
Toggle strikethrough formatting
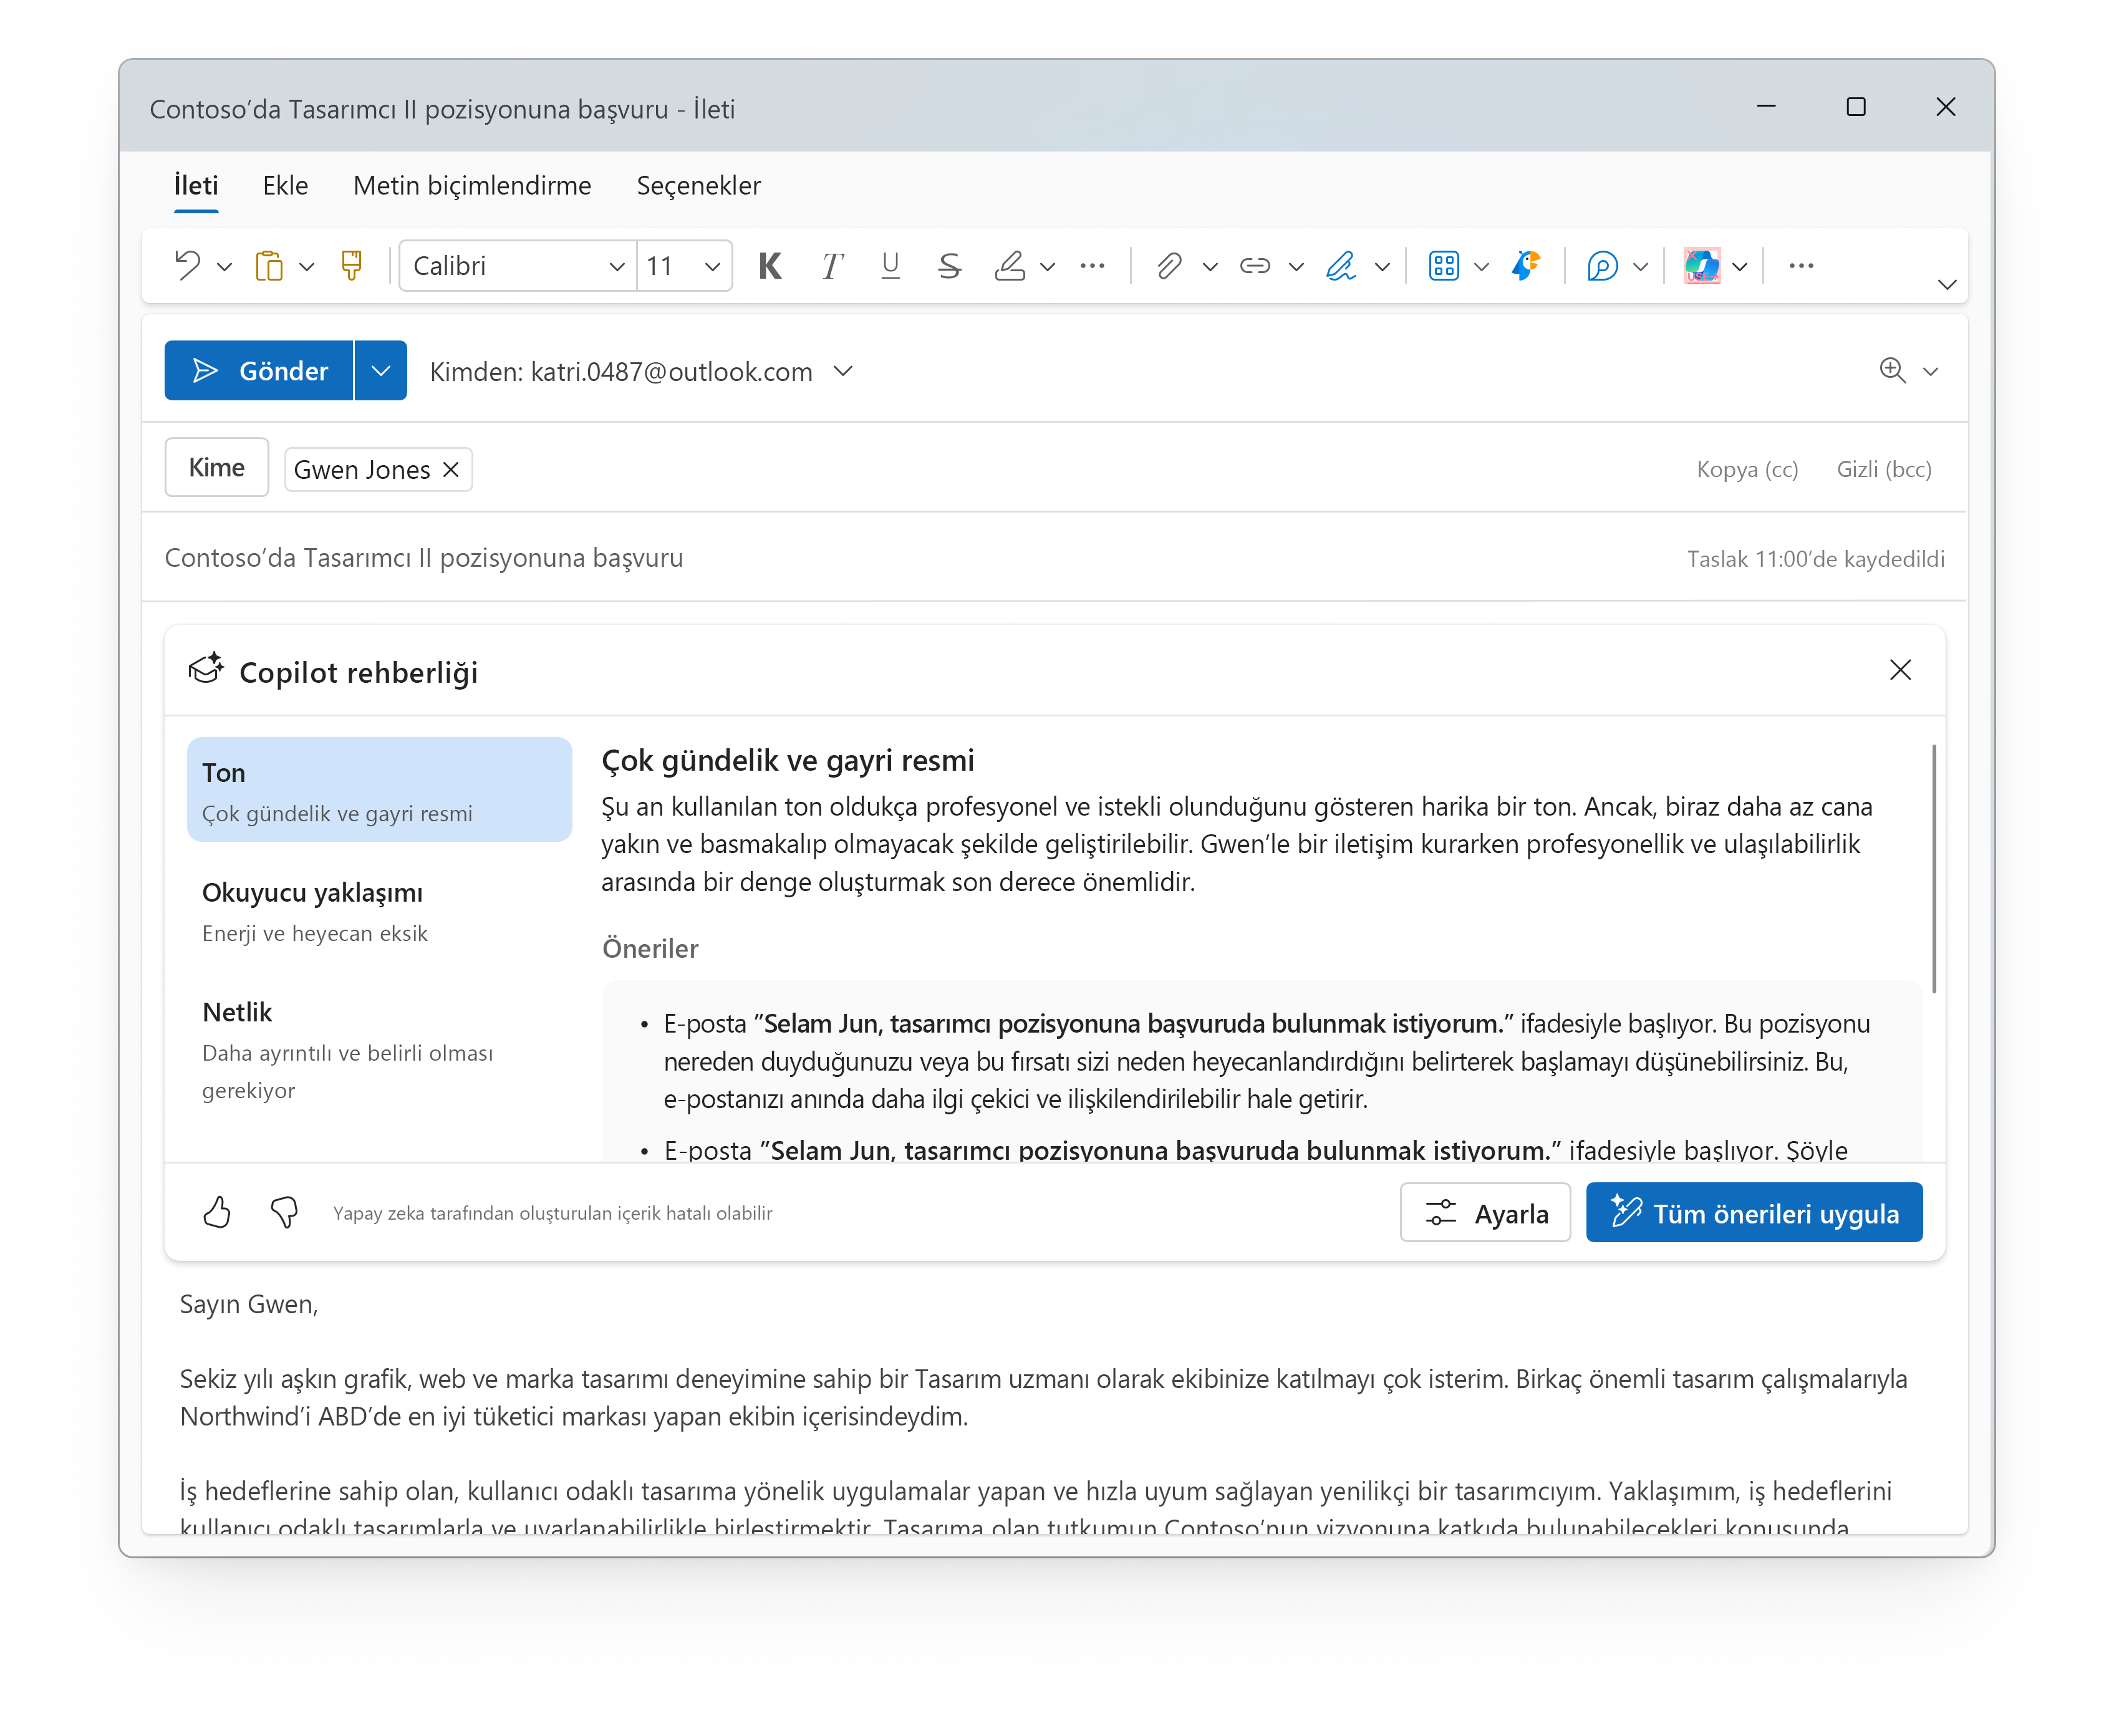pos(949,266)
